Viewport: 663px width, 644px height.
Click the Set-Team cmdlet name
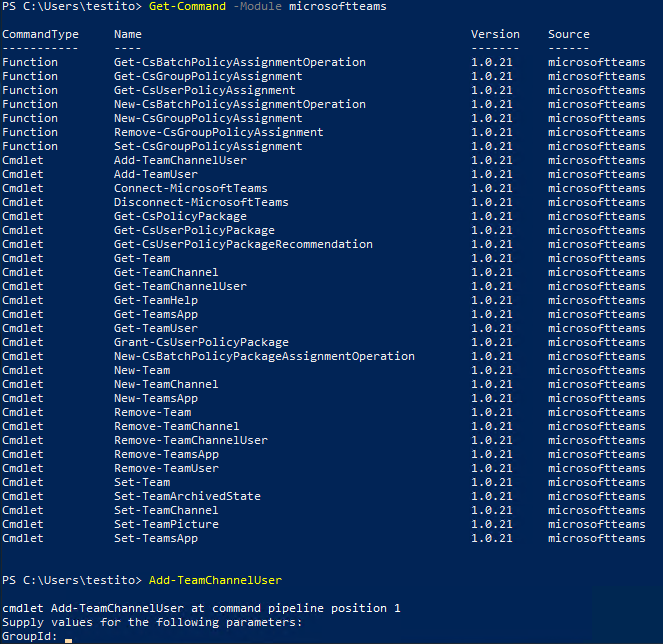[x=142, y=482]
